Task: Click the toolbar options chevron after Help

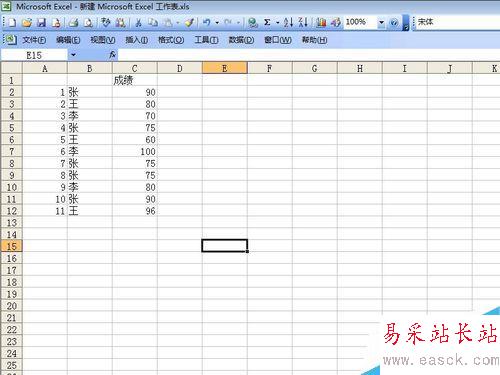Action: tap(406, 23)
